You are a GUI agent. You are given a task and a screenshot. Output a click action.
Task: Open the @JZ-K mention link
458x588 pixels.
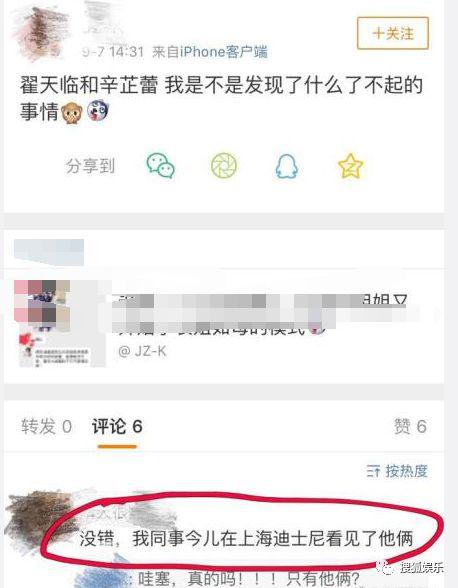click(x=142, y=351)
